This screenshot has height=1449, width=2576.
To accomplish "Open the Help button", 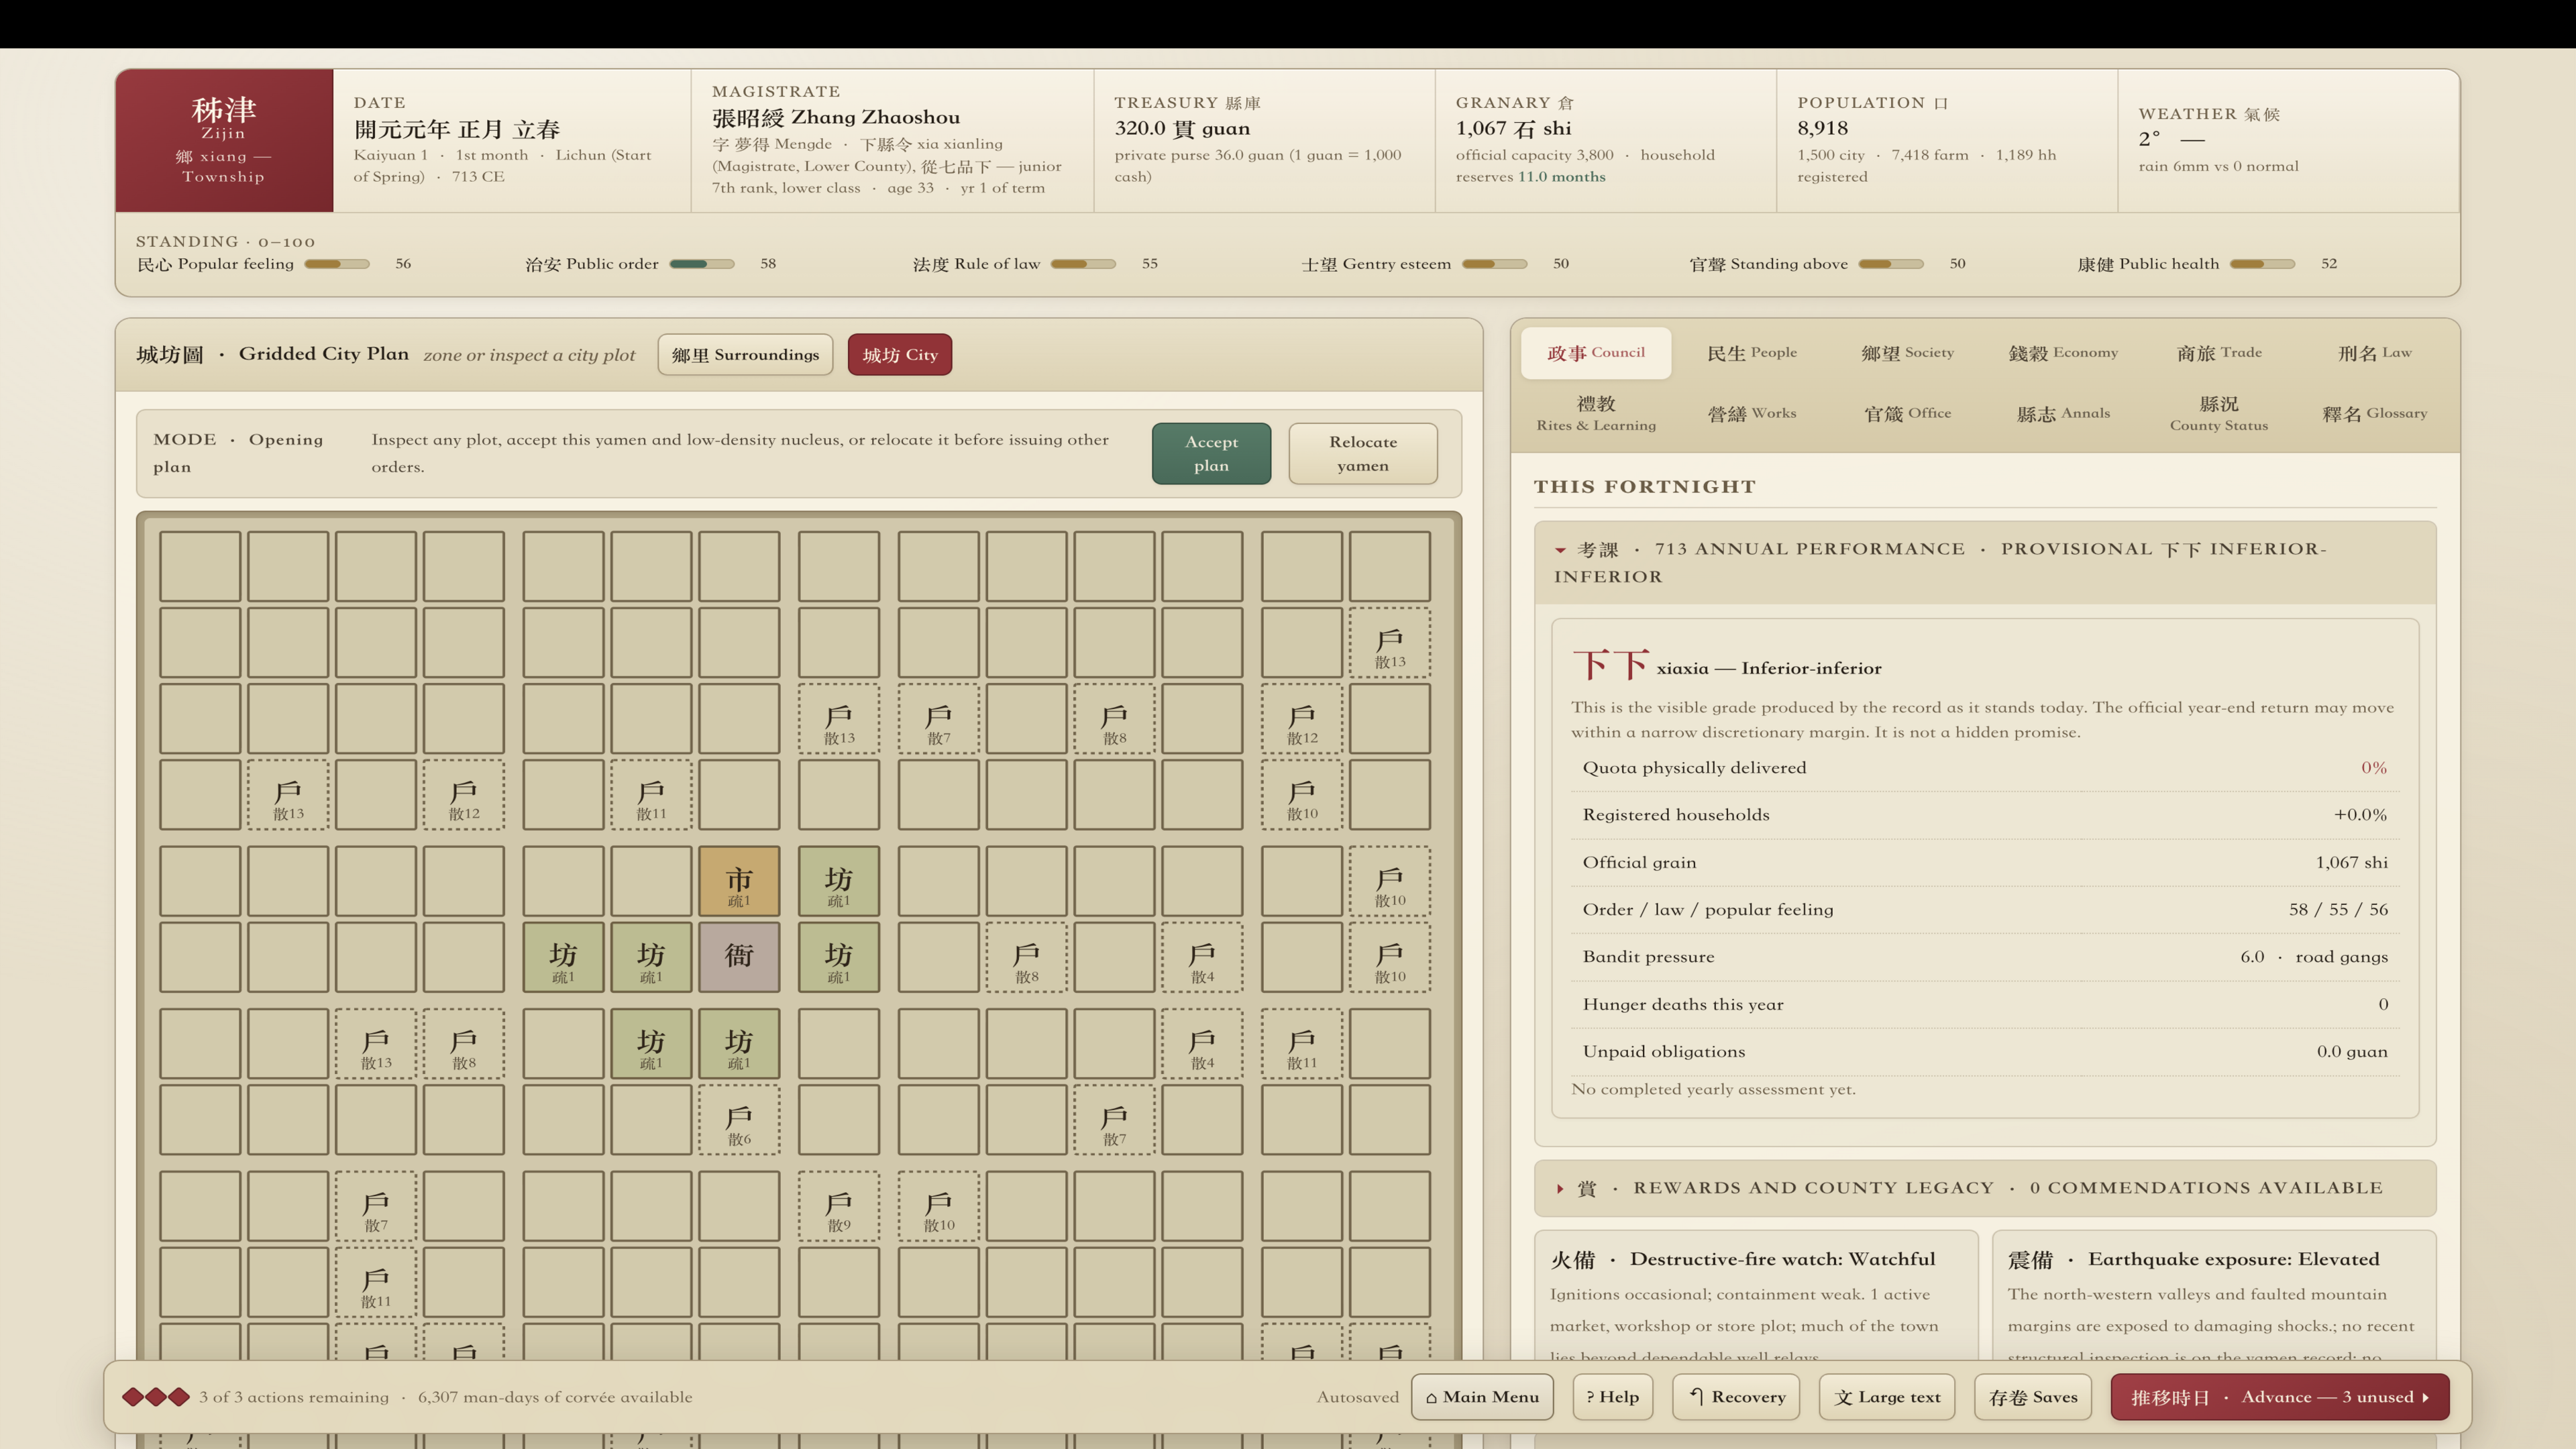I will [x=1613, y=1397].
